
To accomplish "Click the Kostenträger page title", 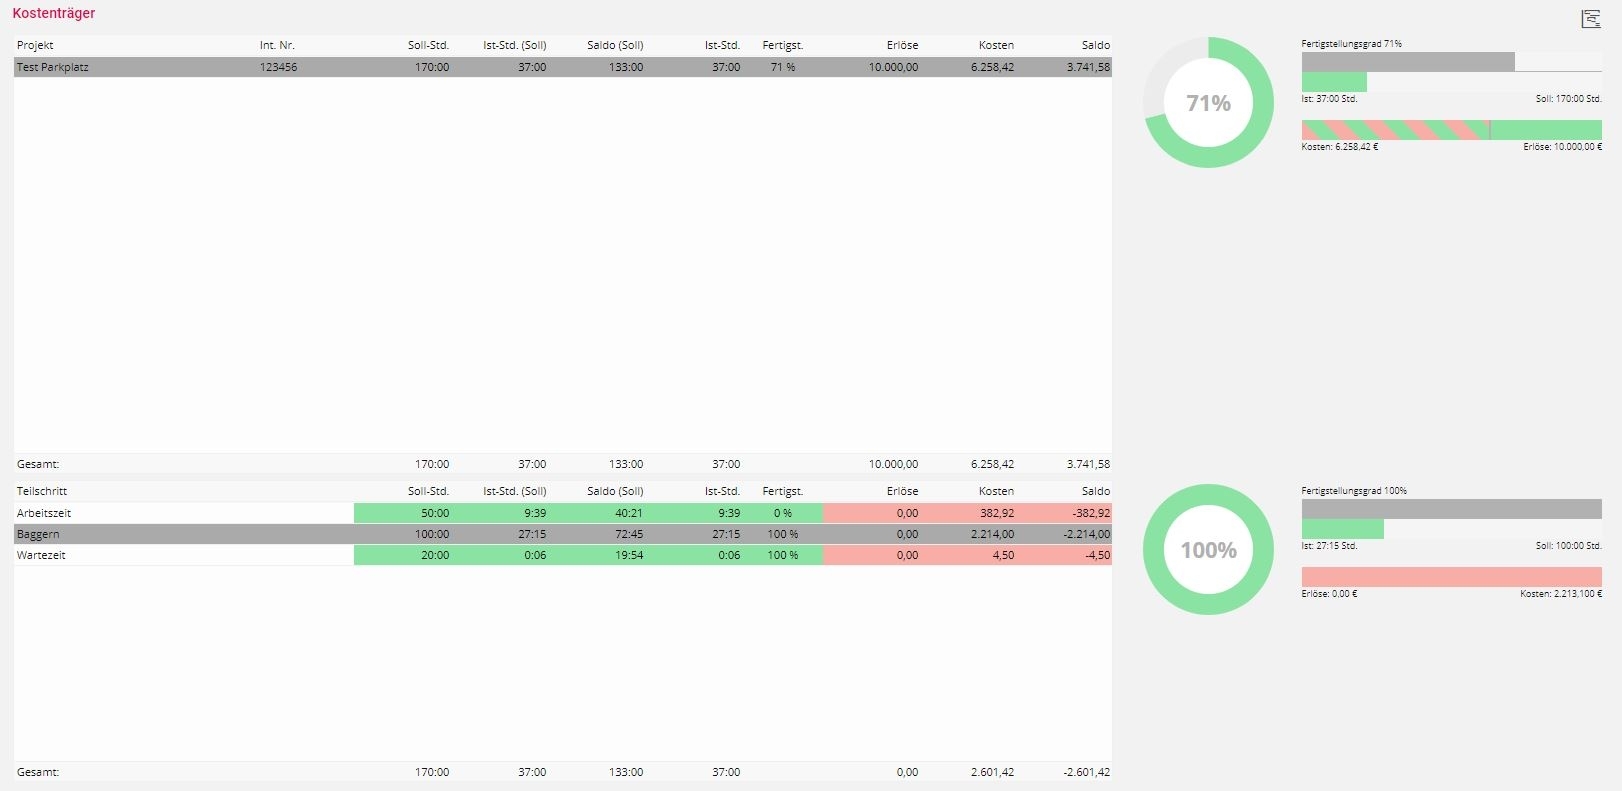I will (x=54, y=14).
